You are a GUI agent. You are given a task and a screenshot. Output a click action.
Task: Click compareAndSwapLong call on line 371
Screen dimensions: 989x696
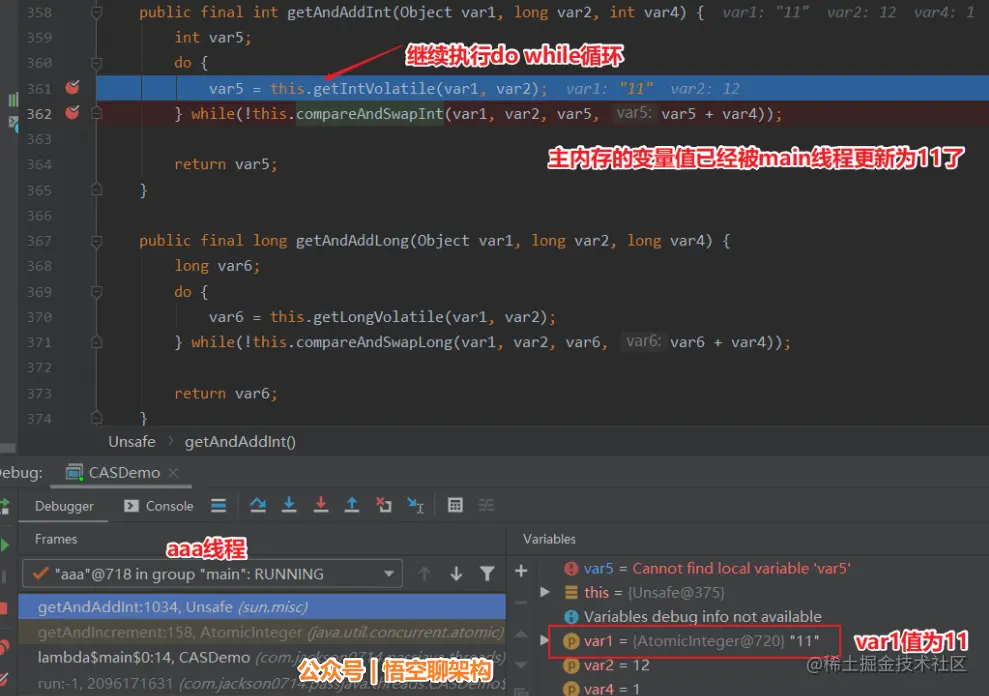point(374,342)
